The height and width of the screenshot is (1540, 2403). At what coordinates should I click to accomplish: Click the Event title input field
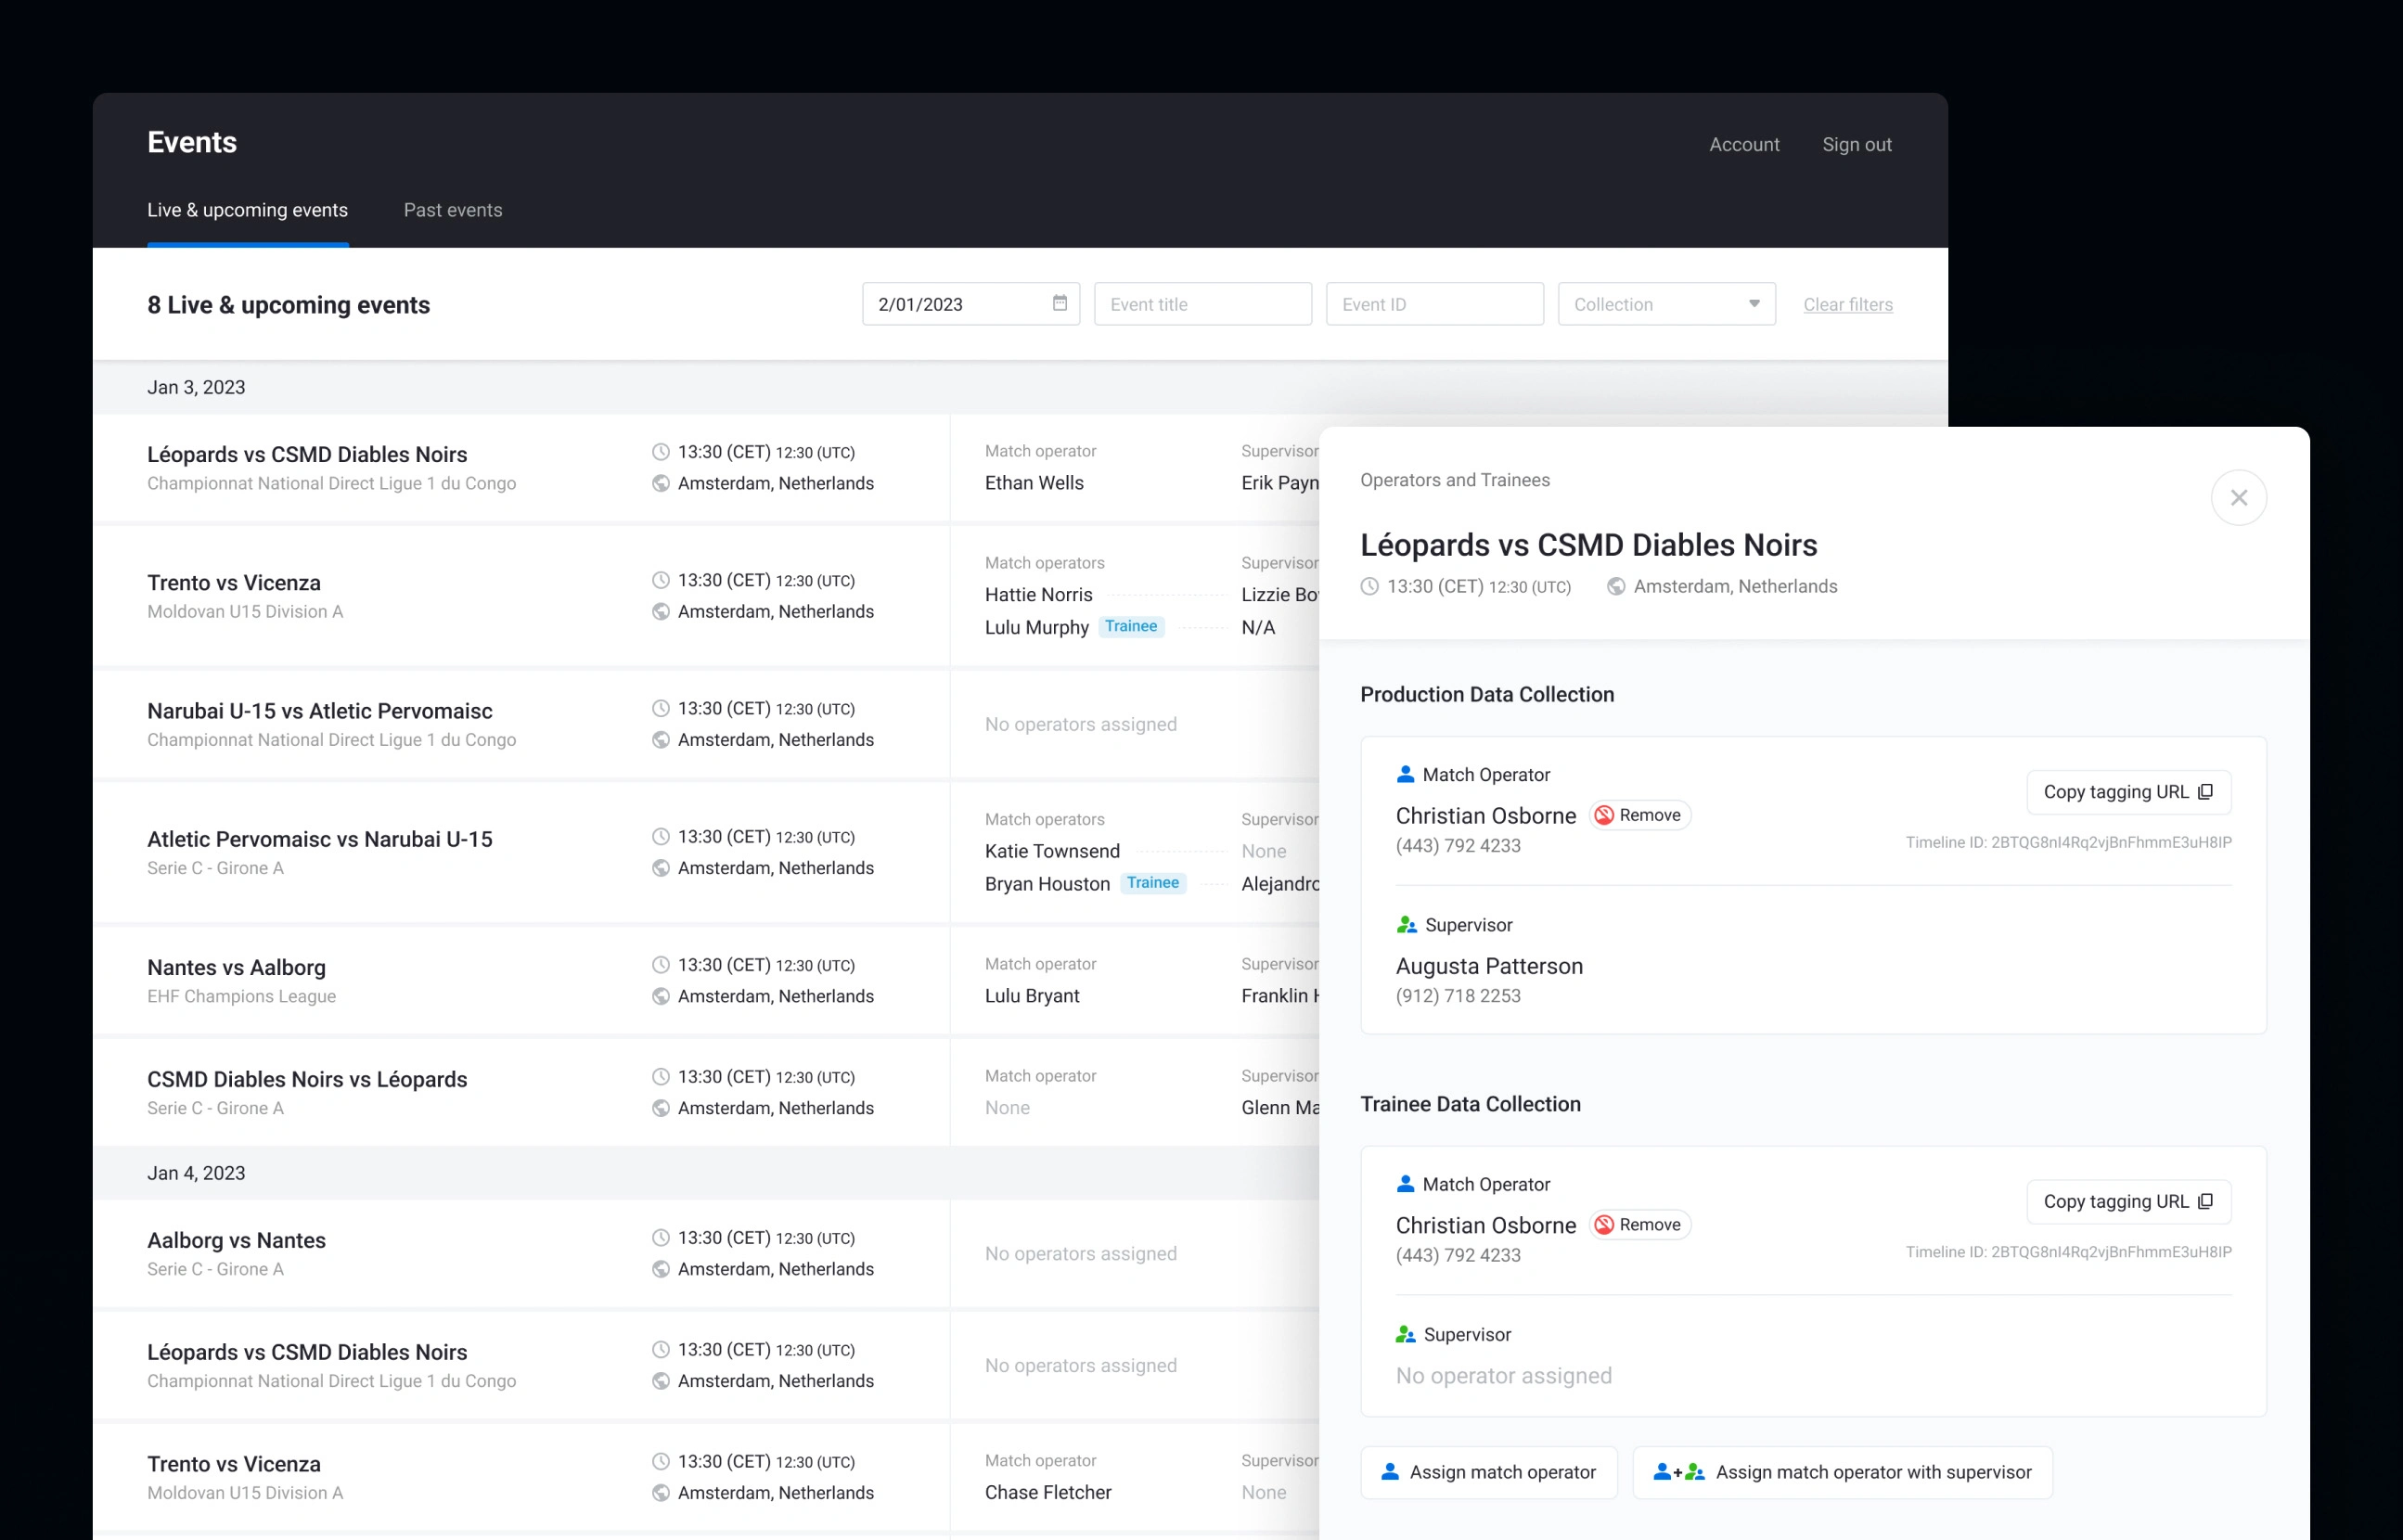tap(1202, 304)
